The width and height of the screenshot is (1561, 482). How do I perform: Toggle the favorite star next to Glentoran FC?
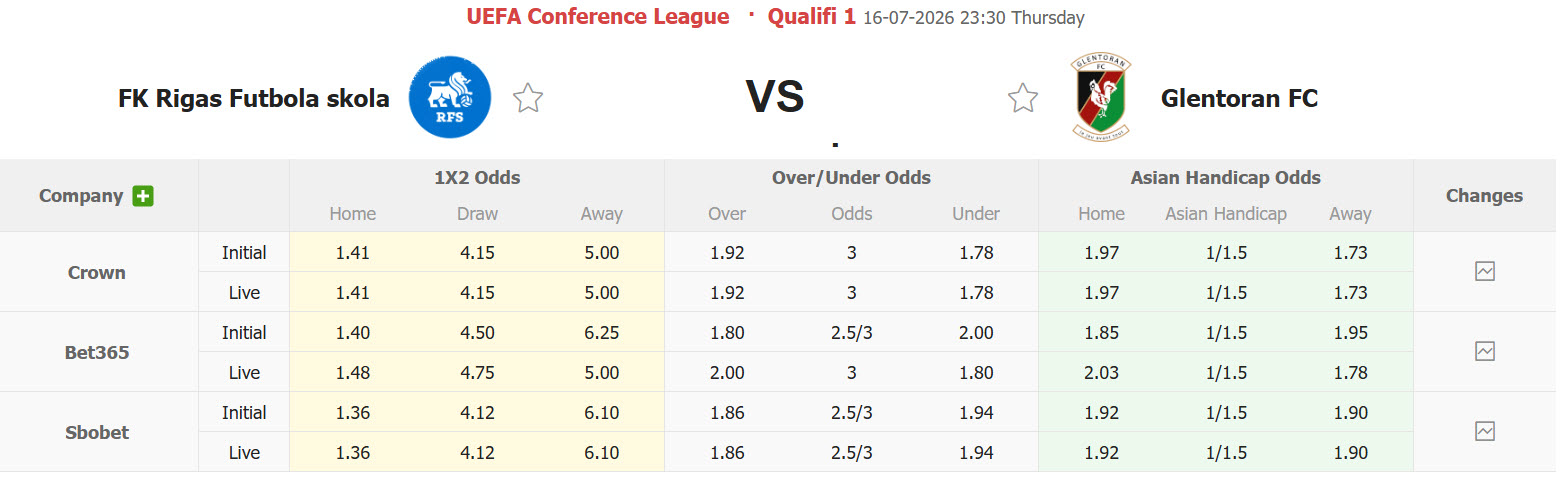tap(1023, 98)
